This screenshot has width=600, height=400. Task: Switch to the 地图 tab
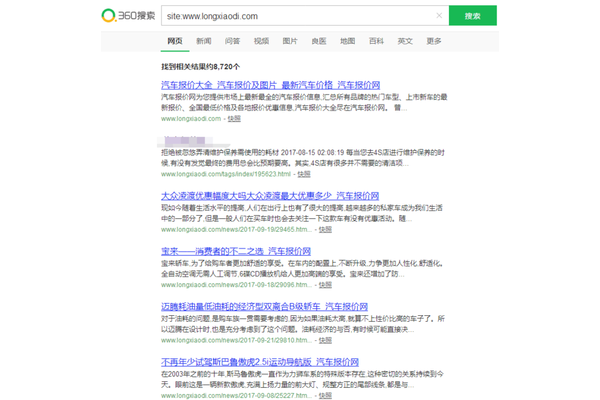pyautogui.click(x=347, y=41)
